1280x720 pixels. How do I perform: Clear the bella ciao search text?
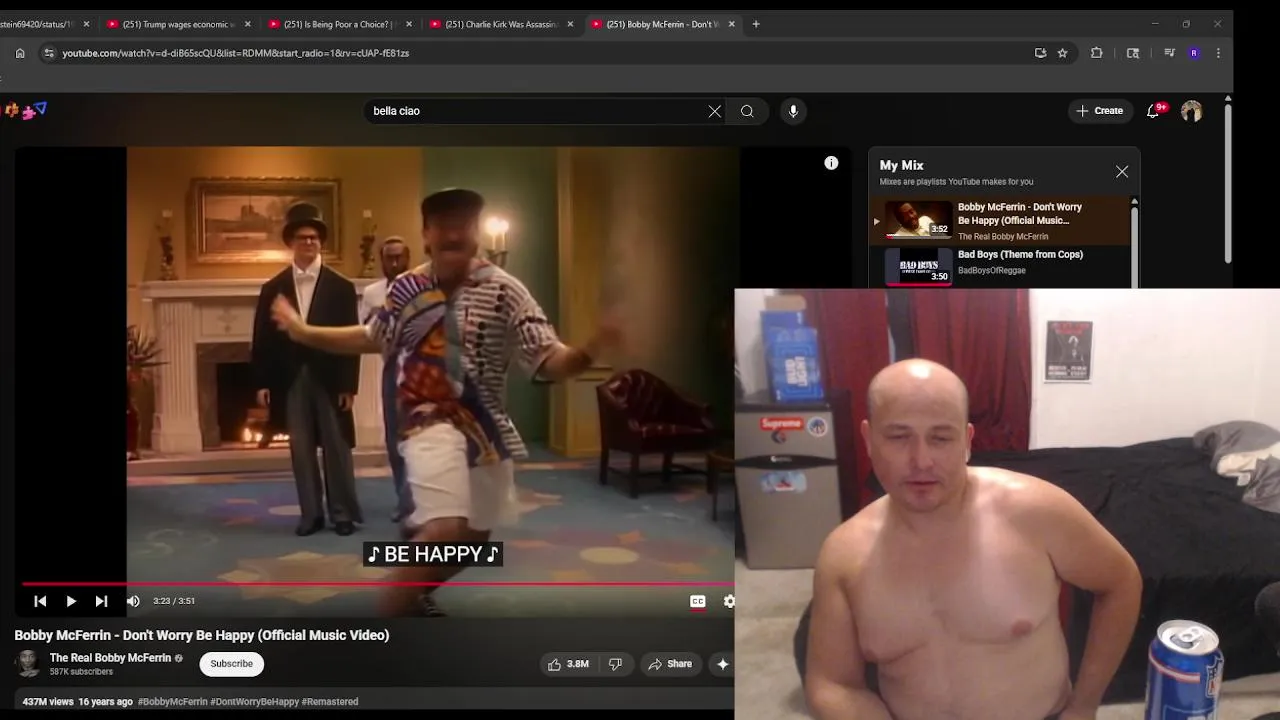point(714,111)
